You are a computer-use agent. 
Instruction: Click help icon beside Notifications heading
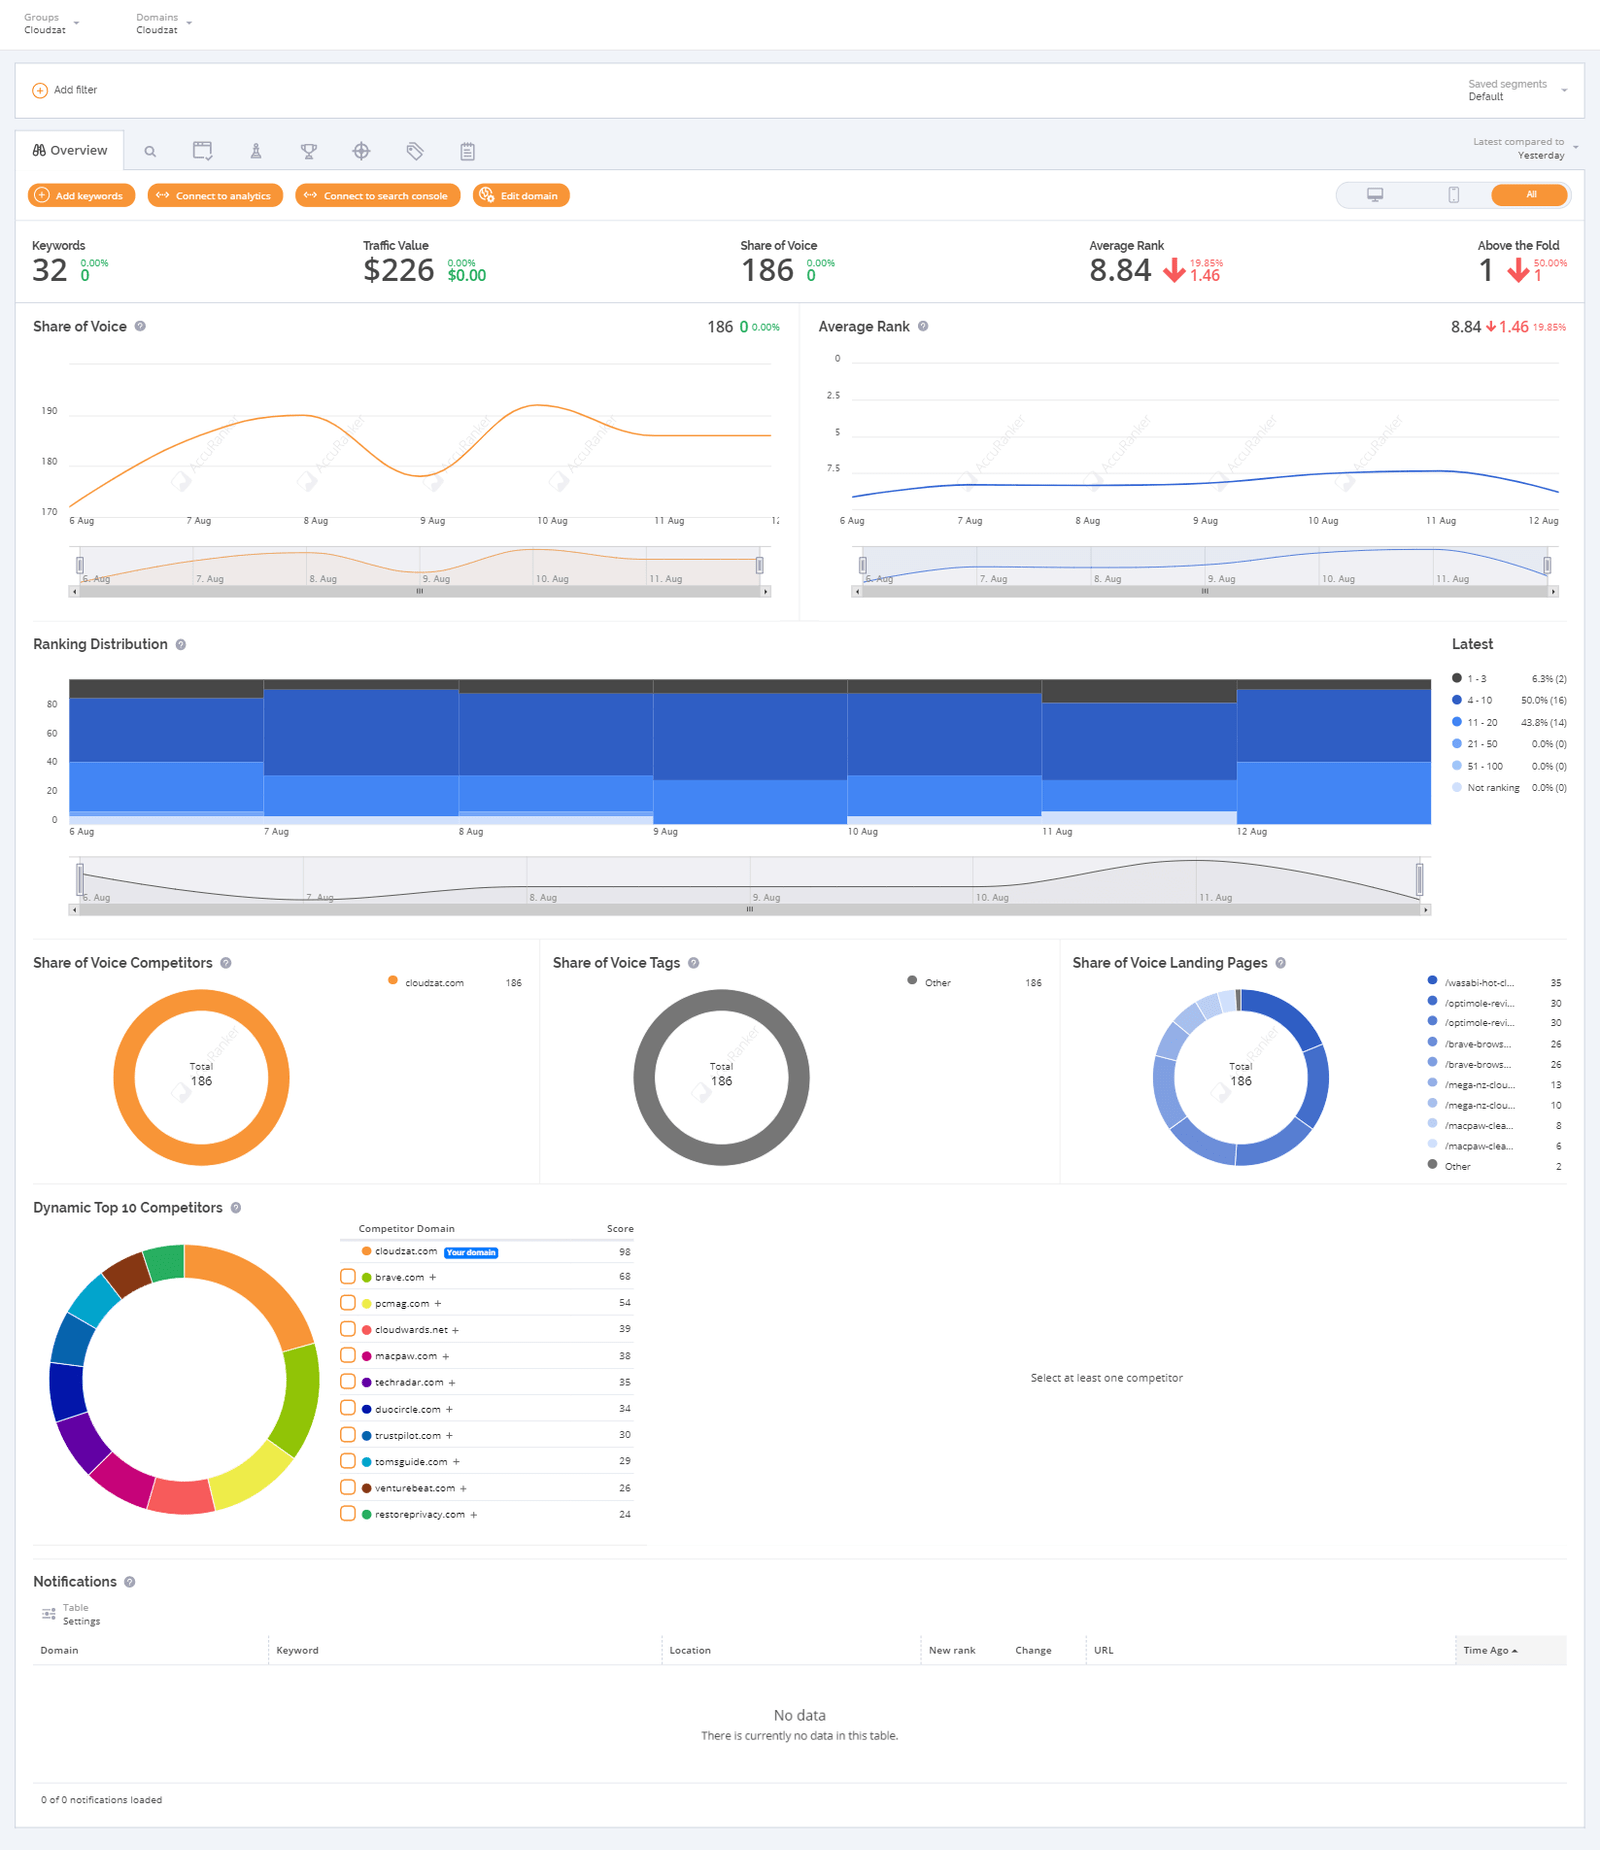(130, 1582)
